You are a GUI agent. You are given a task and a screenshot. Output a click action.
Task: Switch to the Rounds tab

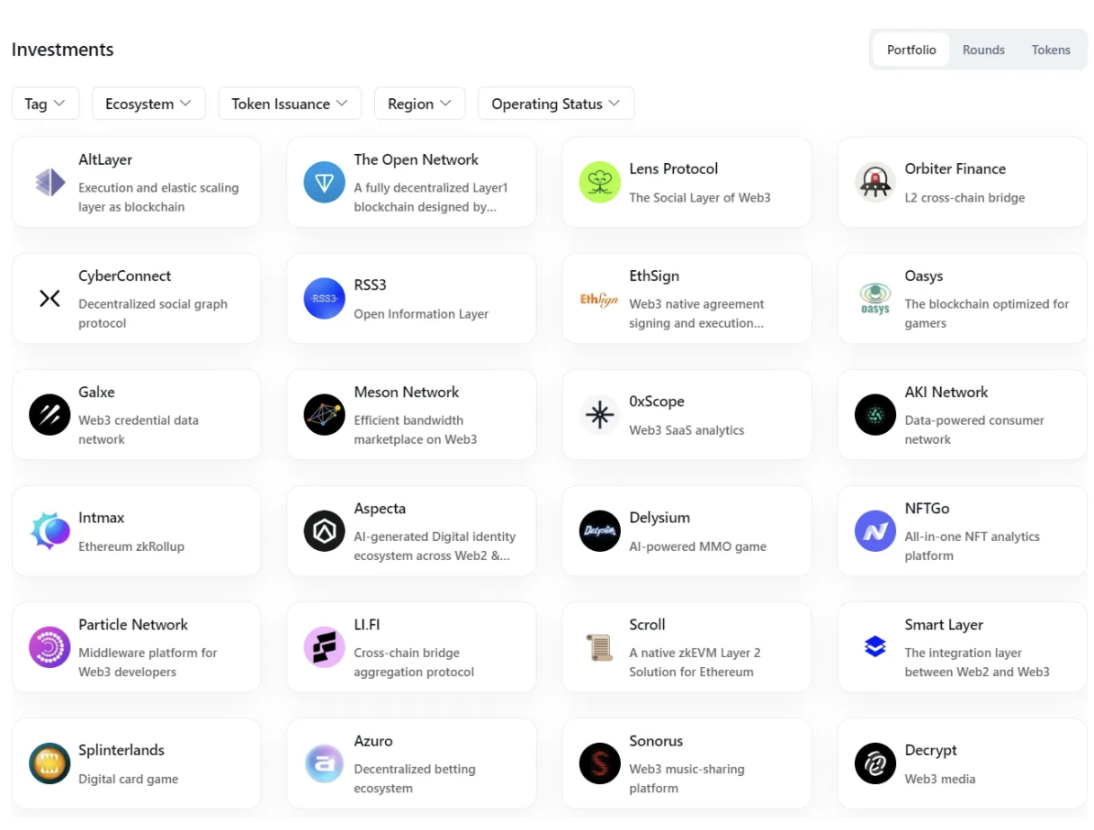(983, 50)
